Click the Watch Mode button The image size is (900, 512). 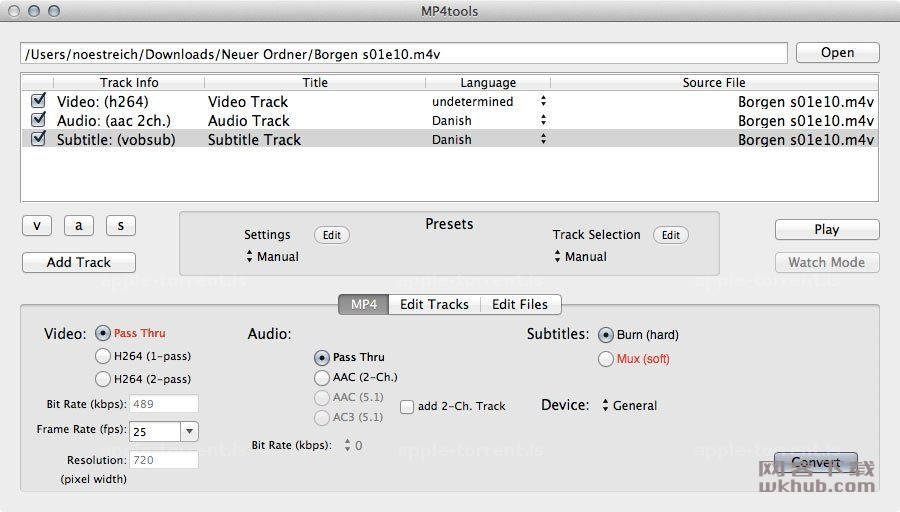click(827, 262)
